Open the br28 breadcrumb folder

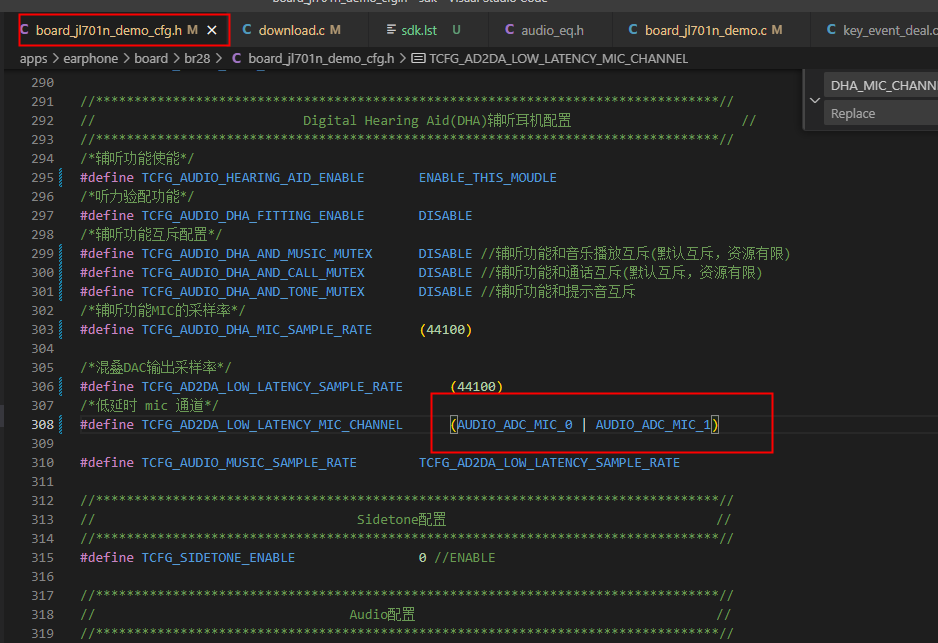pos(197,59)
